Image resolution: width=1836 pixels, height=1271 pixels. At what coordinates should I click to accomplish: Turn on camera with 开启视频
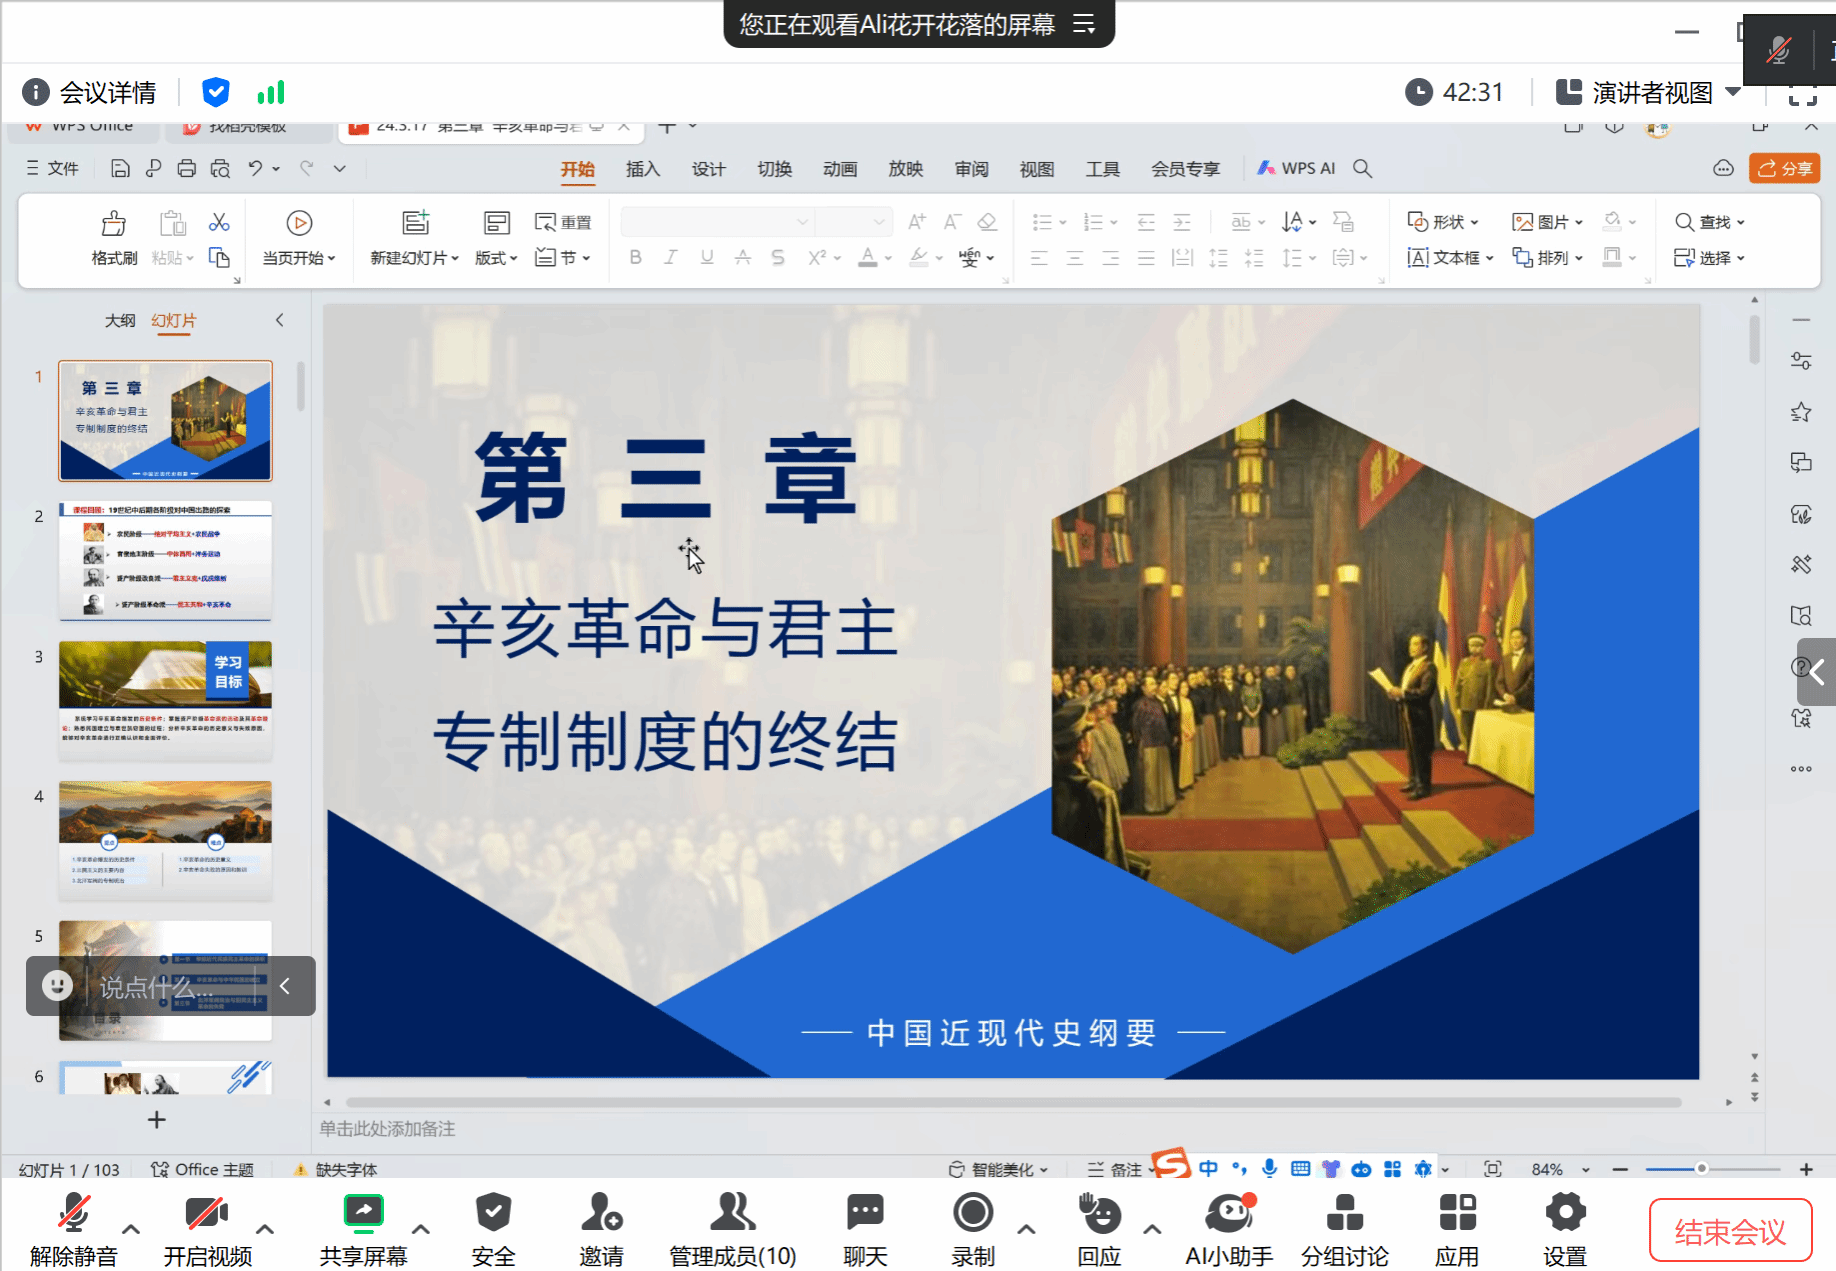[207, 1213]
